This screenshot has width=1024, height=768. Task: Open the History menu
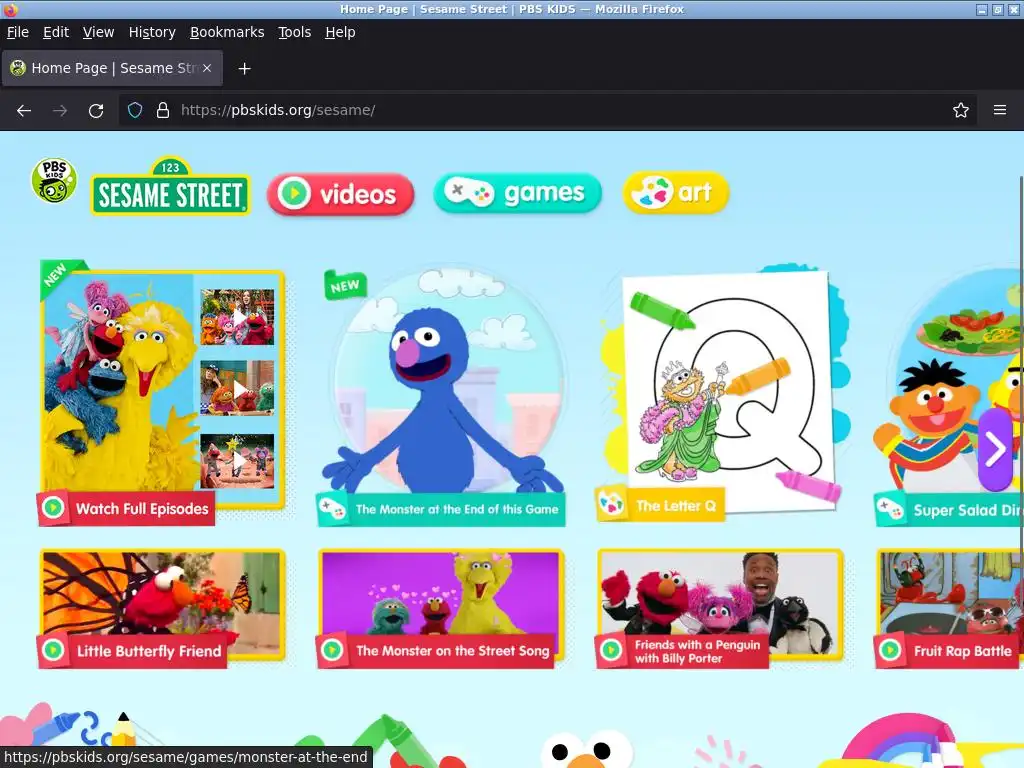152,32
